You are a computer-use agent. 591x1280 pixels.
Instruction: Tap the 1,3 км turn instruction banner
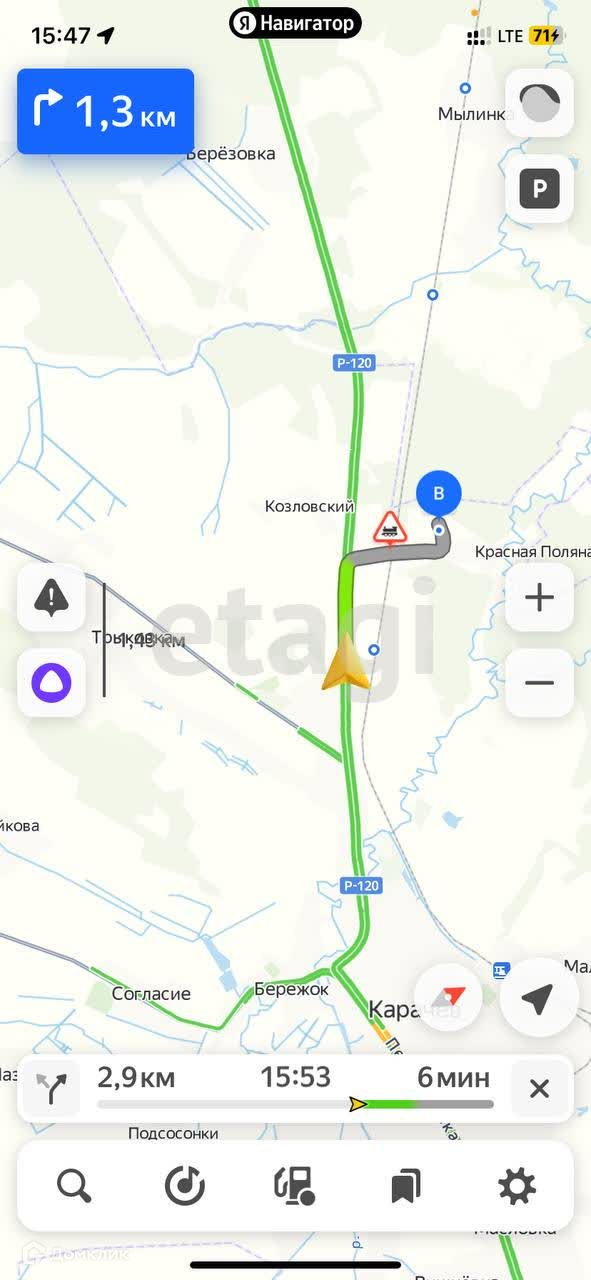(x=105, y=111)
